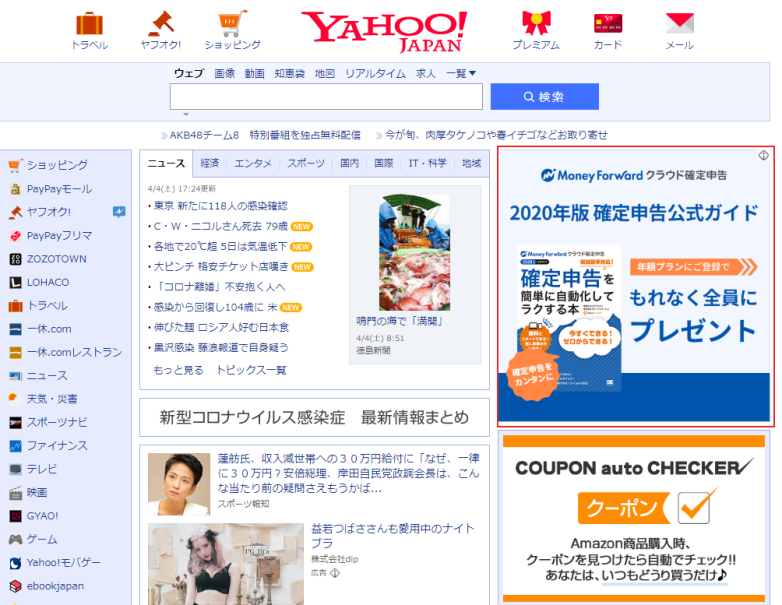Click the Yahoo Auctions gavel icon
The width and height of the screenshot is (782, 605).
point(160,24)
